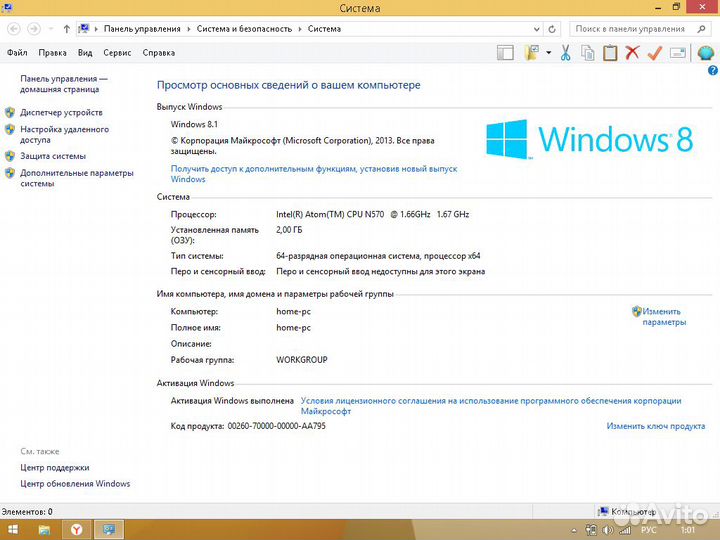This screenshot has width=720, height=540.
Task: Click link to get a new Windows edition
Action: coord(314,174)
